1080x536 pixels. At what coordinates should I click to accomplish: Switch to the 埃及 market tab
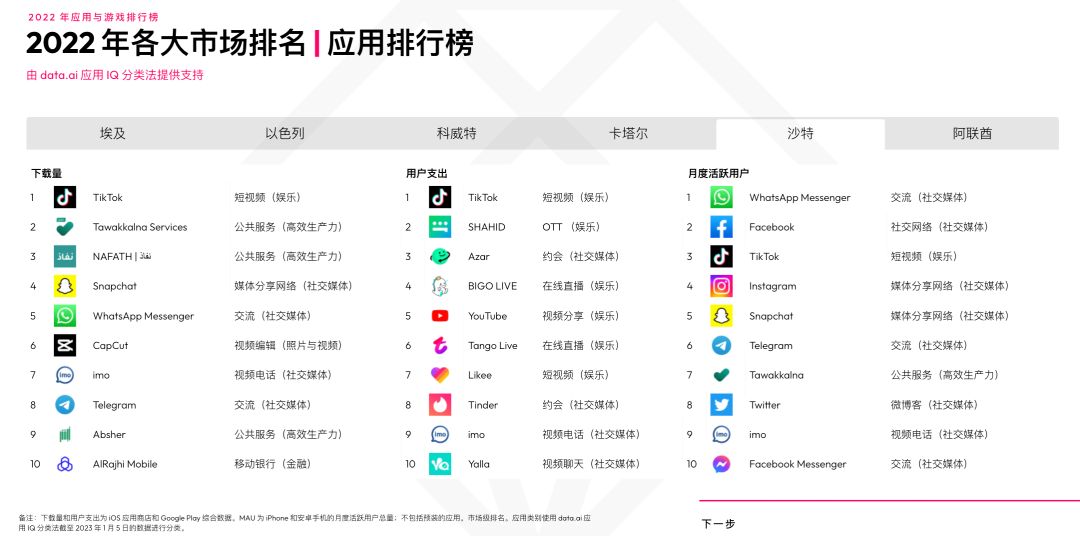113,134
